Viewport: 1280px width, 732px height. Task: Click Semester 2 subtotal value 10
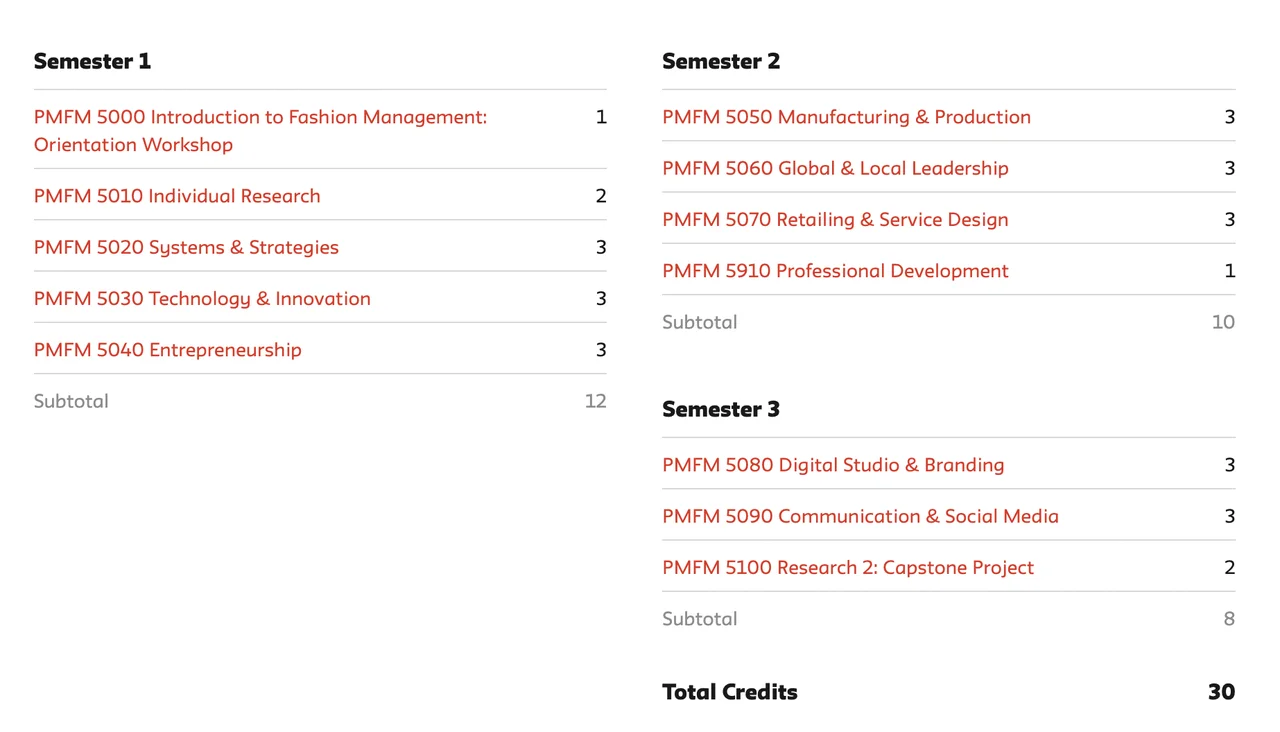1223,323
